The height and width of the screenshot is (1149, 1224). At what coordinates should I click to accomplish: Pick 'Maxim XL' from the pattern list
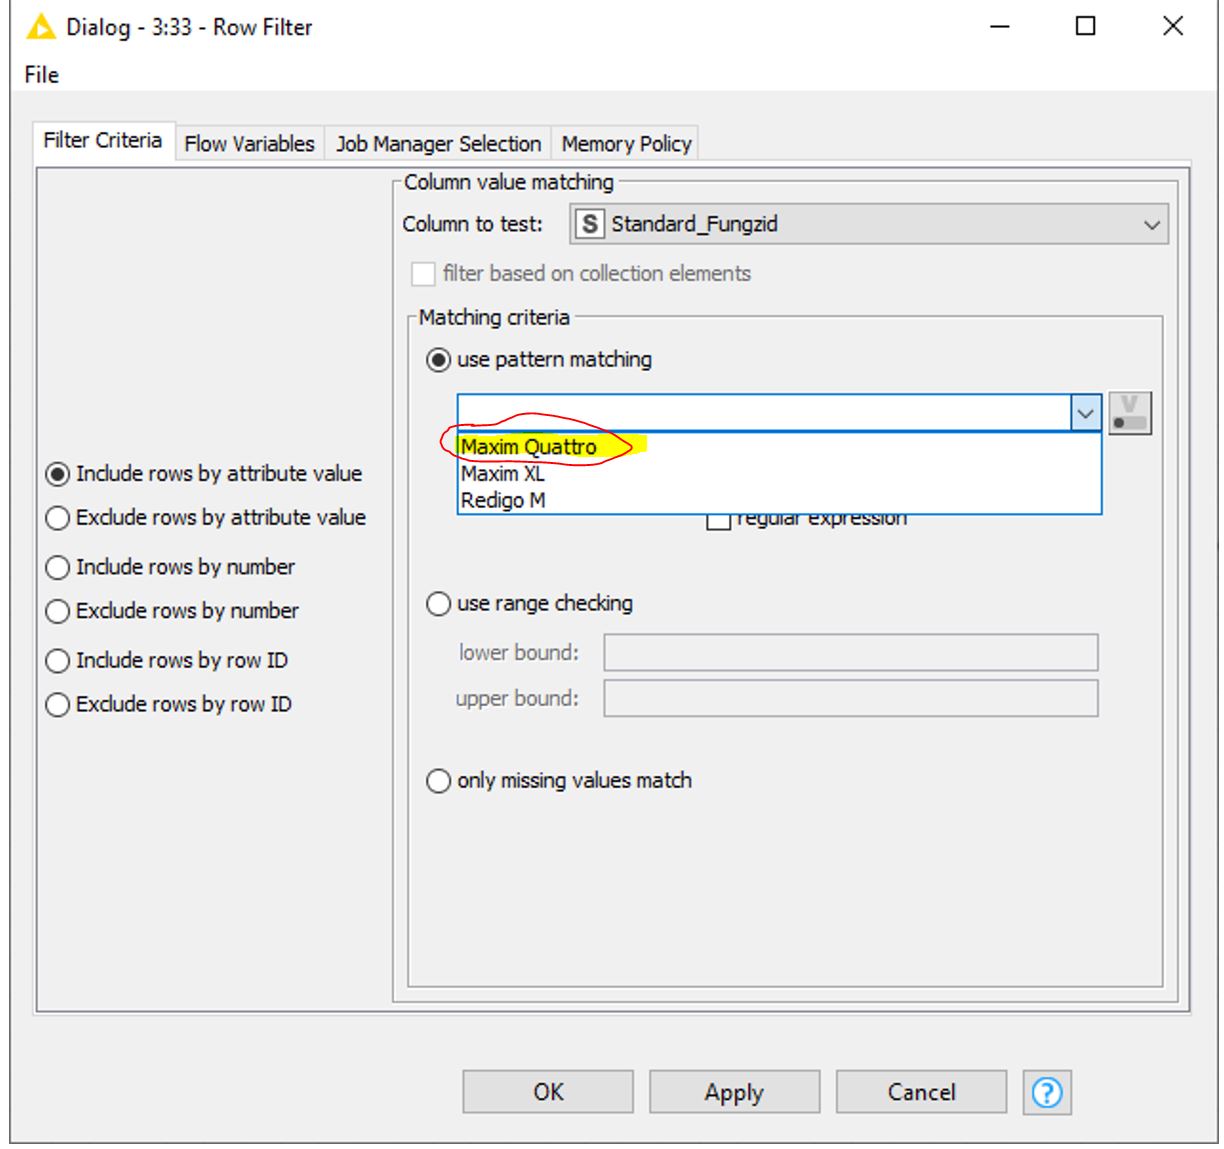(779, 474)
